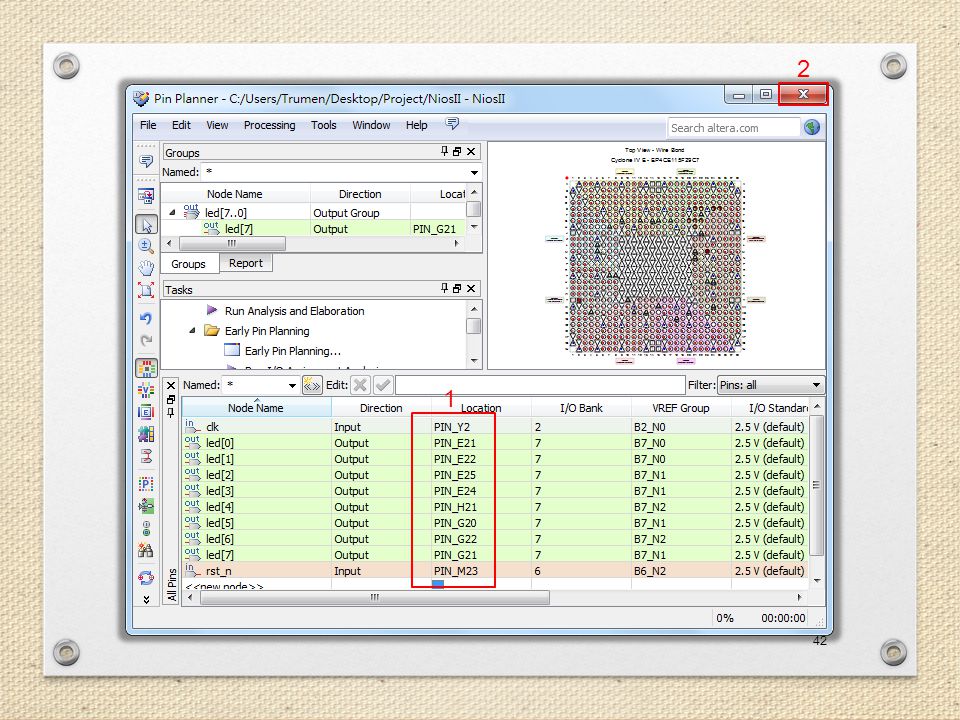Open the Tools menu

323,125
